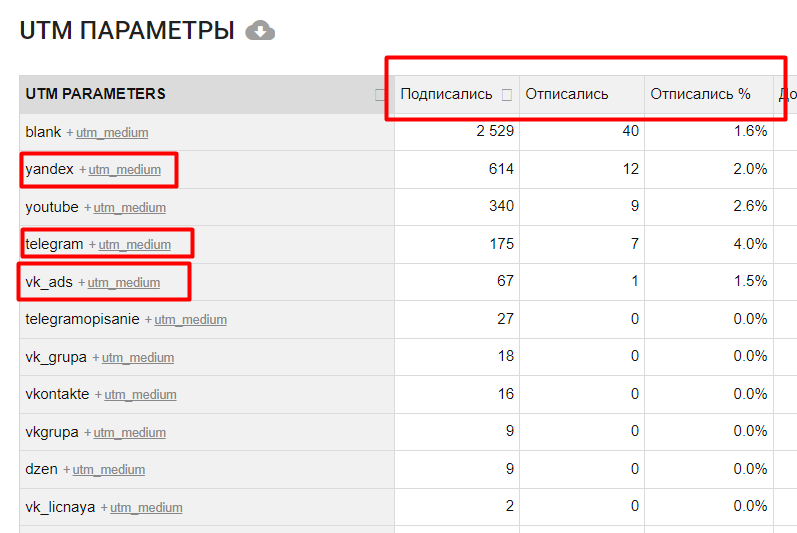Select the yandex source label
The image size is (797, 533).
[x=49, y=169]
